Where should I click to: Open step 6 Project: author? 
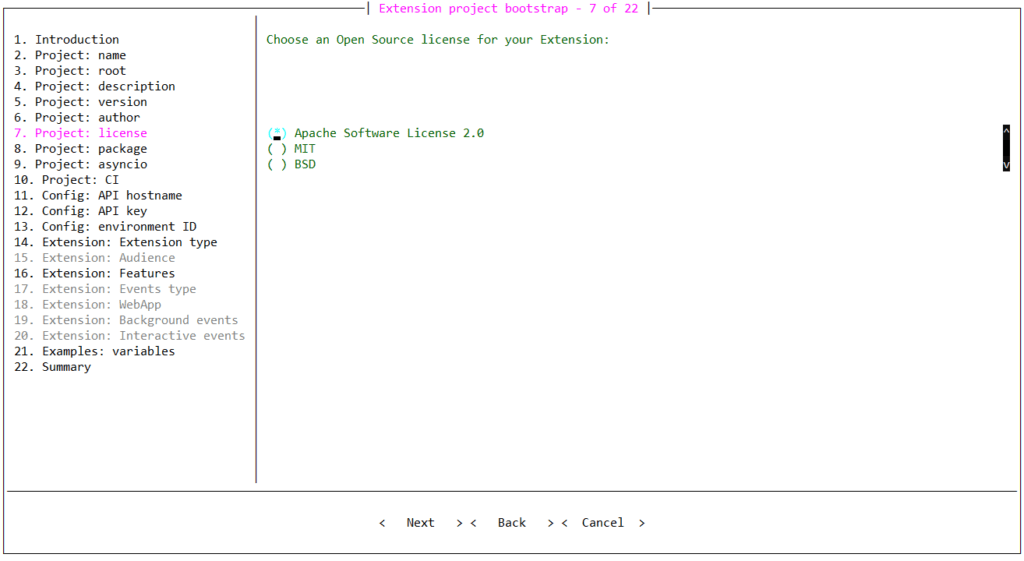[x=77, y=118]
